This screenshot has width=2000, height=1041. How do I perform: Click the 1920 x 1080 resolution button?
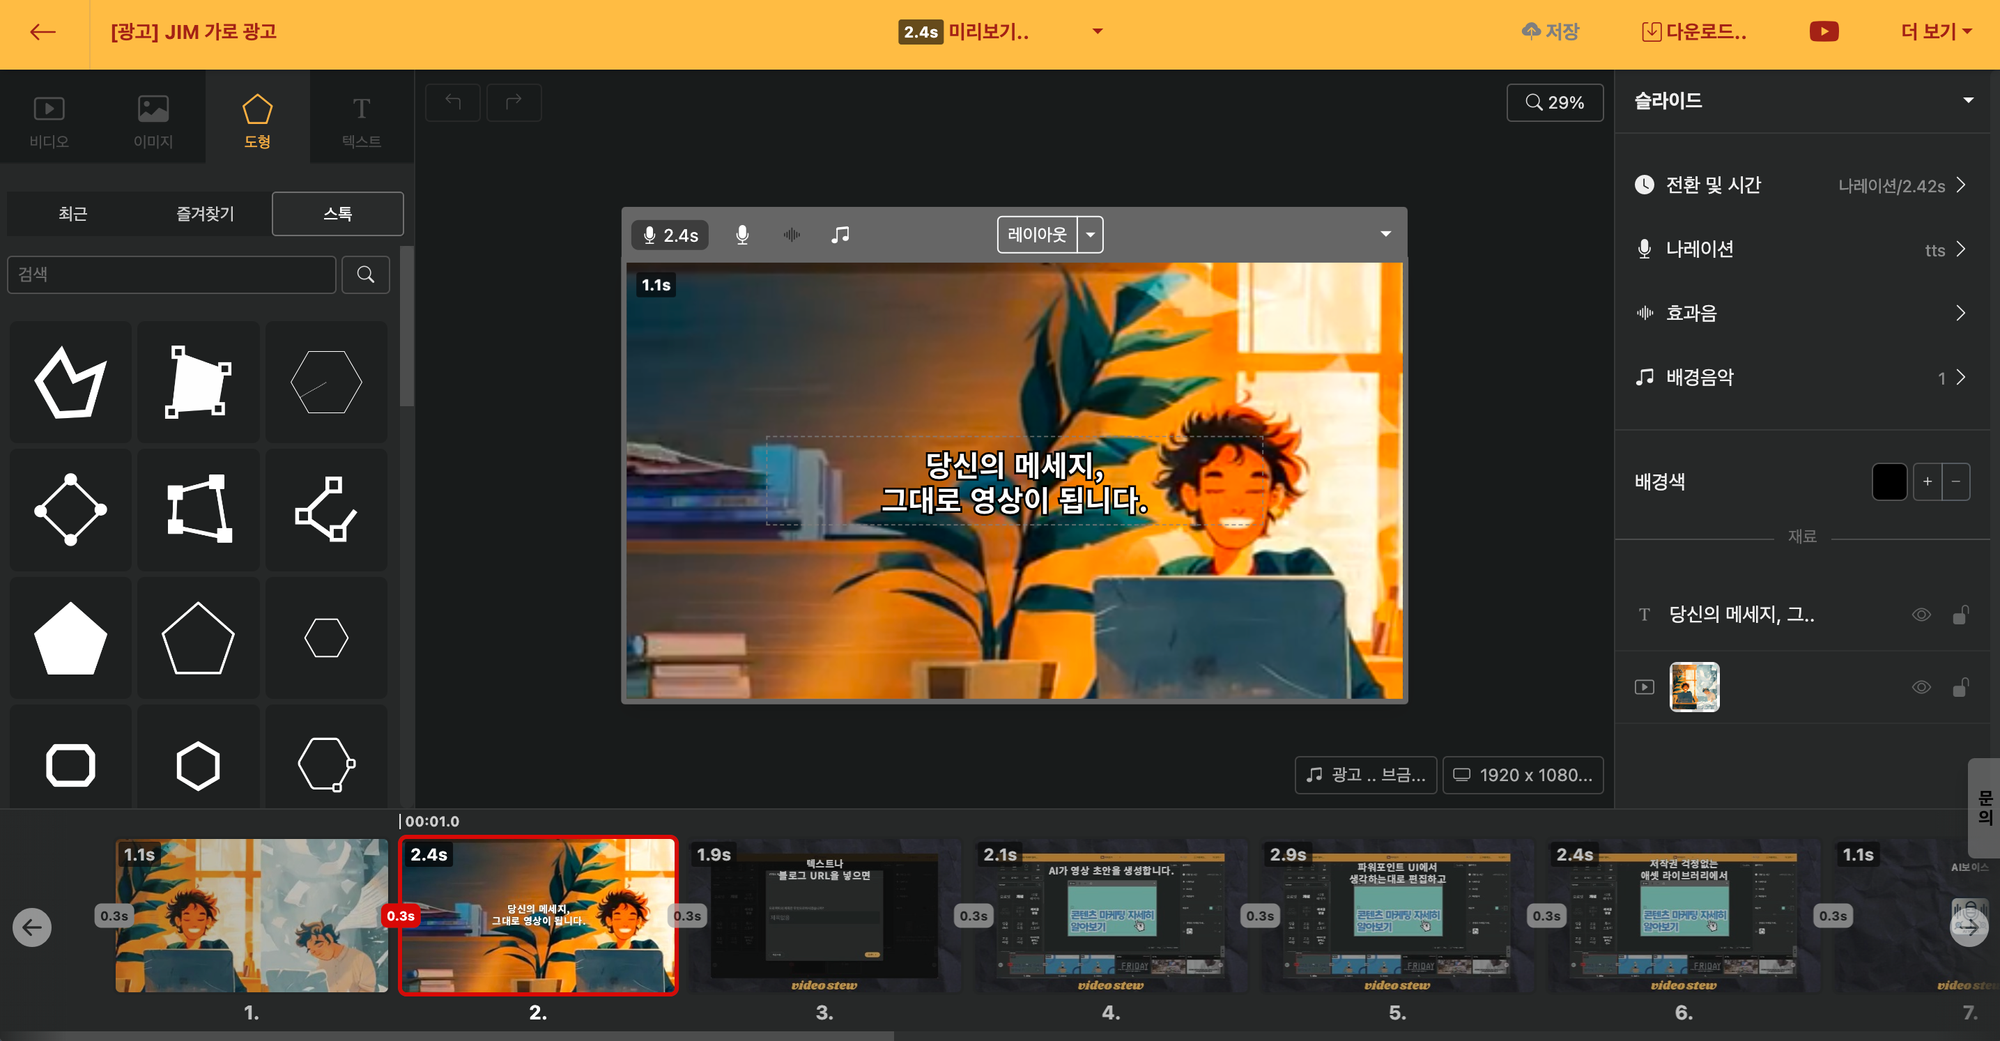pos(1523,775)
